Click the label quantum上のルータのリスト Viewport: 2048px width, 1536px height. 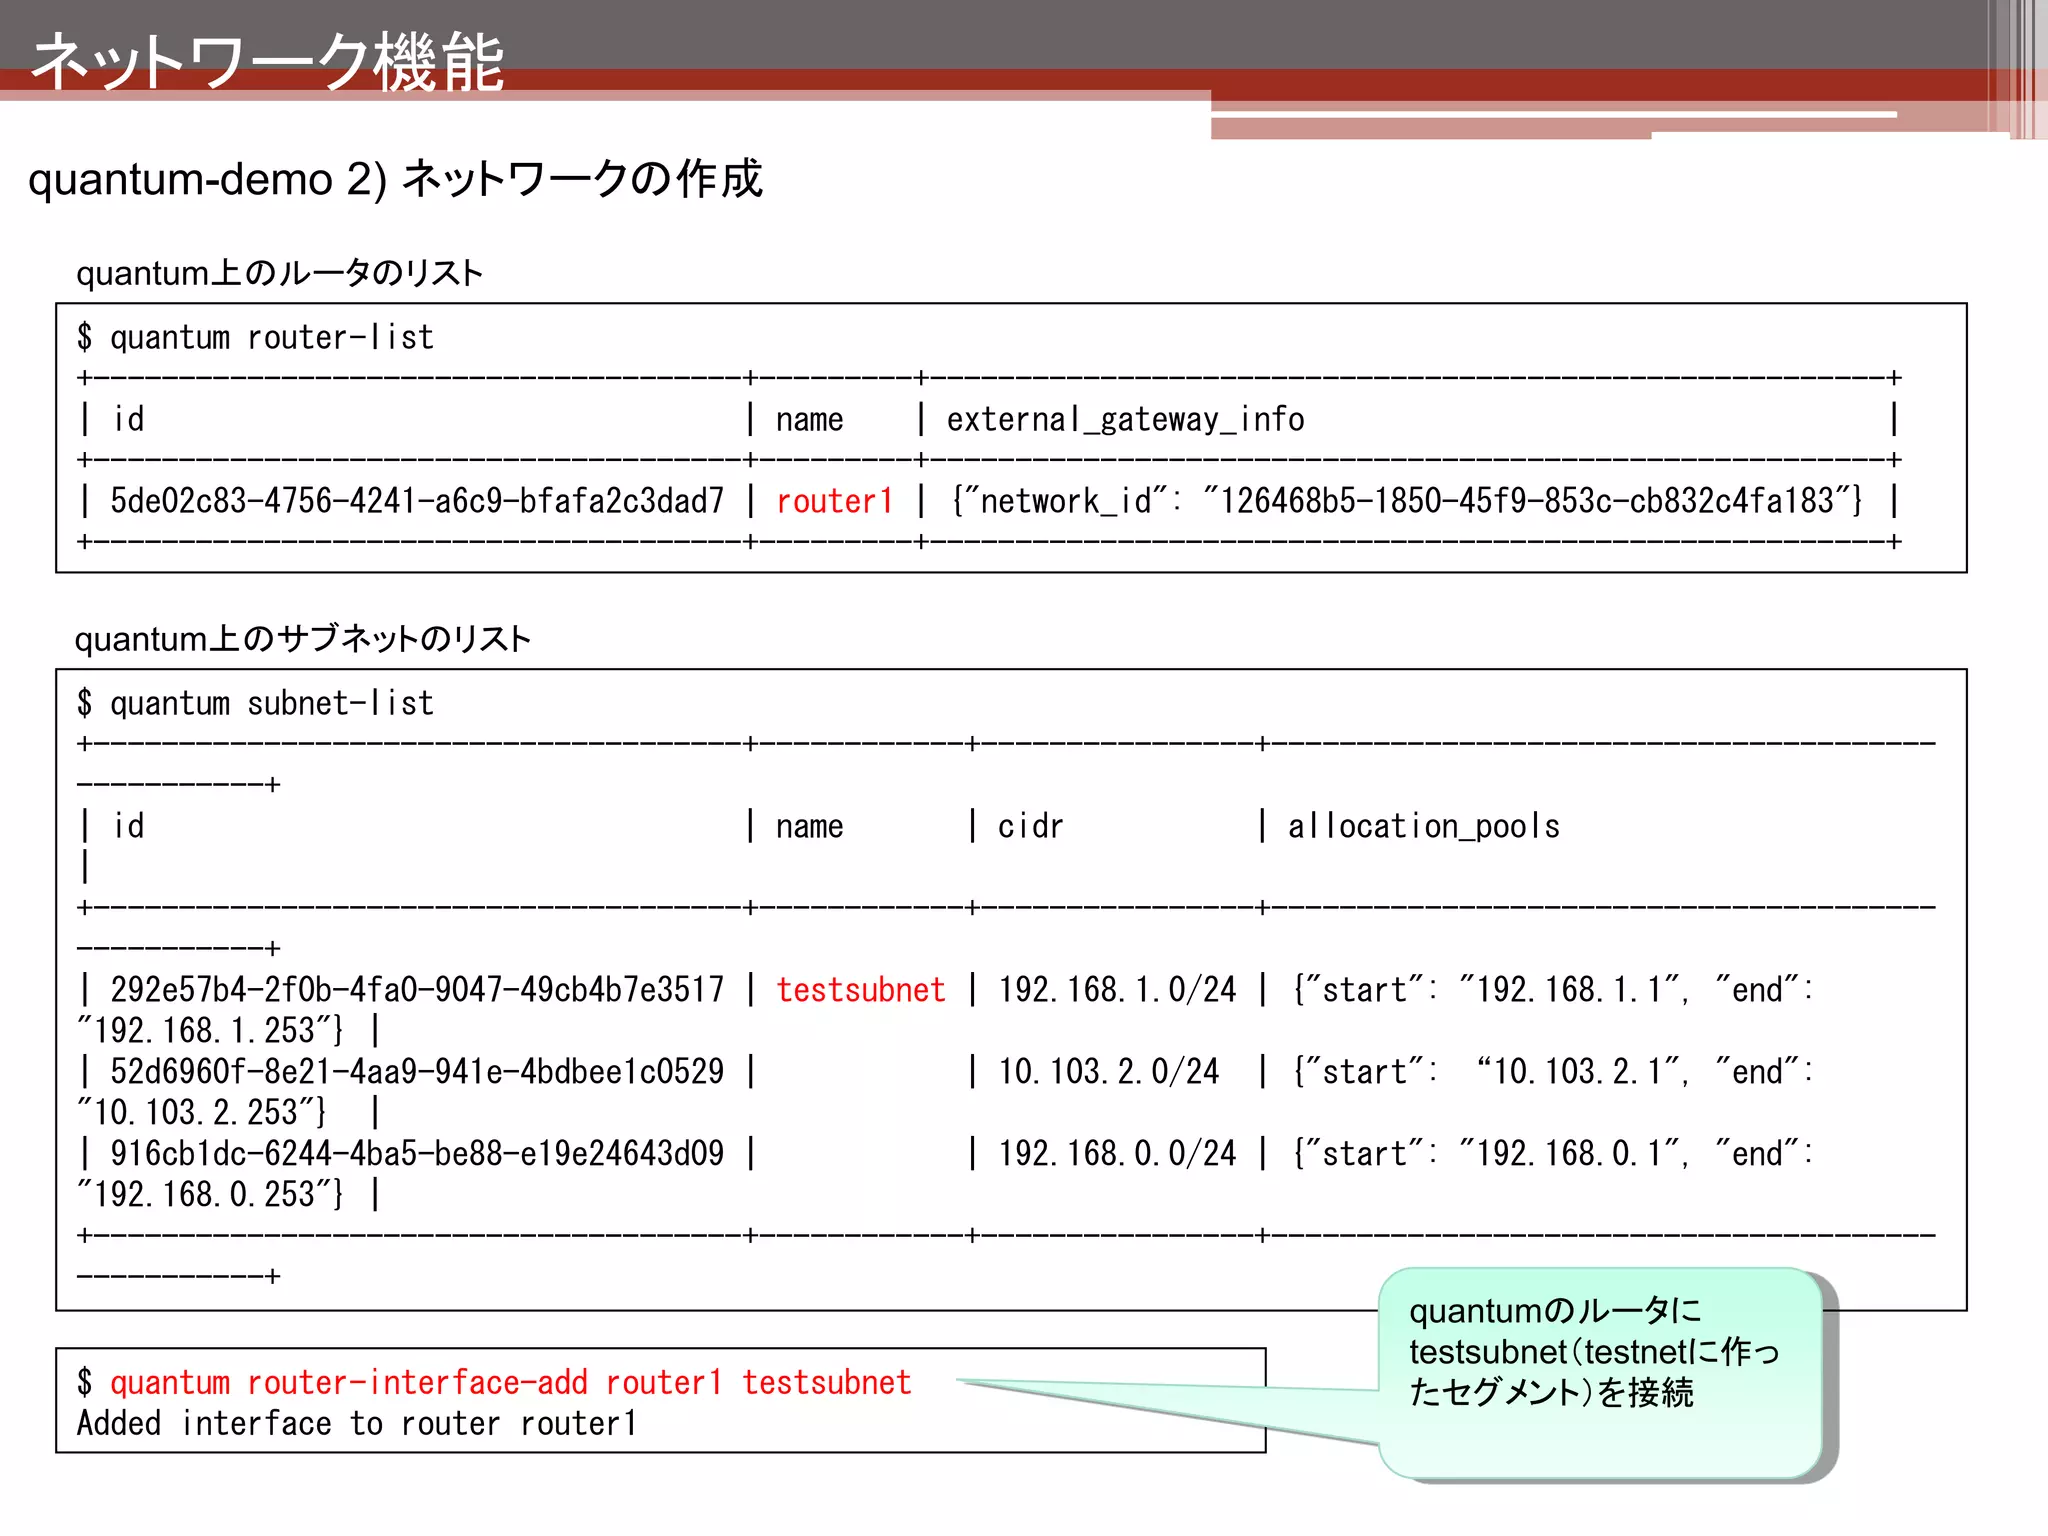[x=280, y=273]
